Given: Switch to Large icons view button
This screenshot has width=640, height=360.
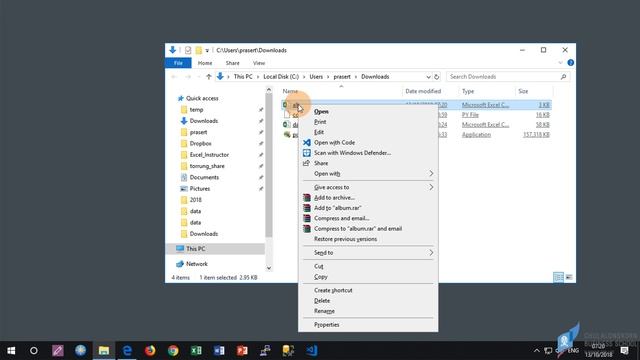Looking at the screenshot, I should (569, 277).
